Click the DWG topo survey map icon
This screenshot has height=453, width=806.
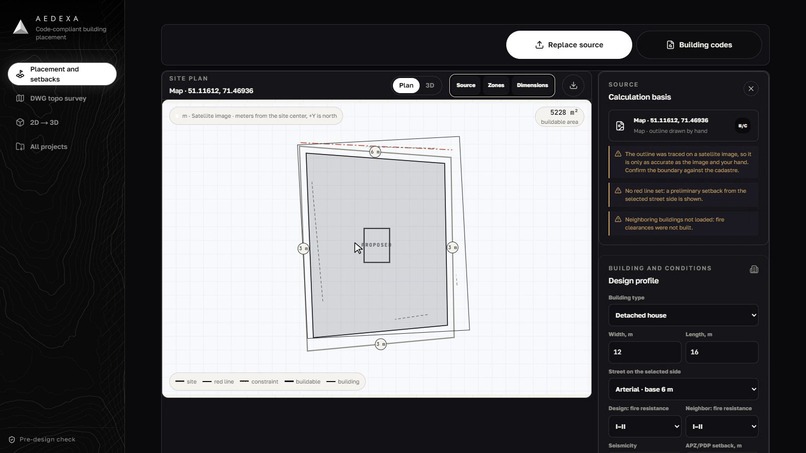20,98
